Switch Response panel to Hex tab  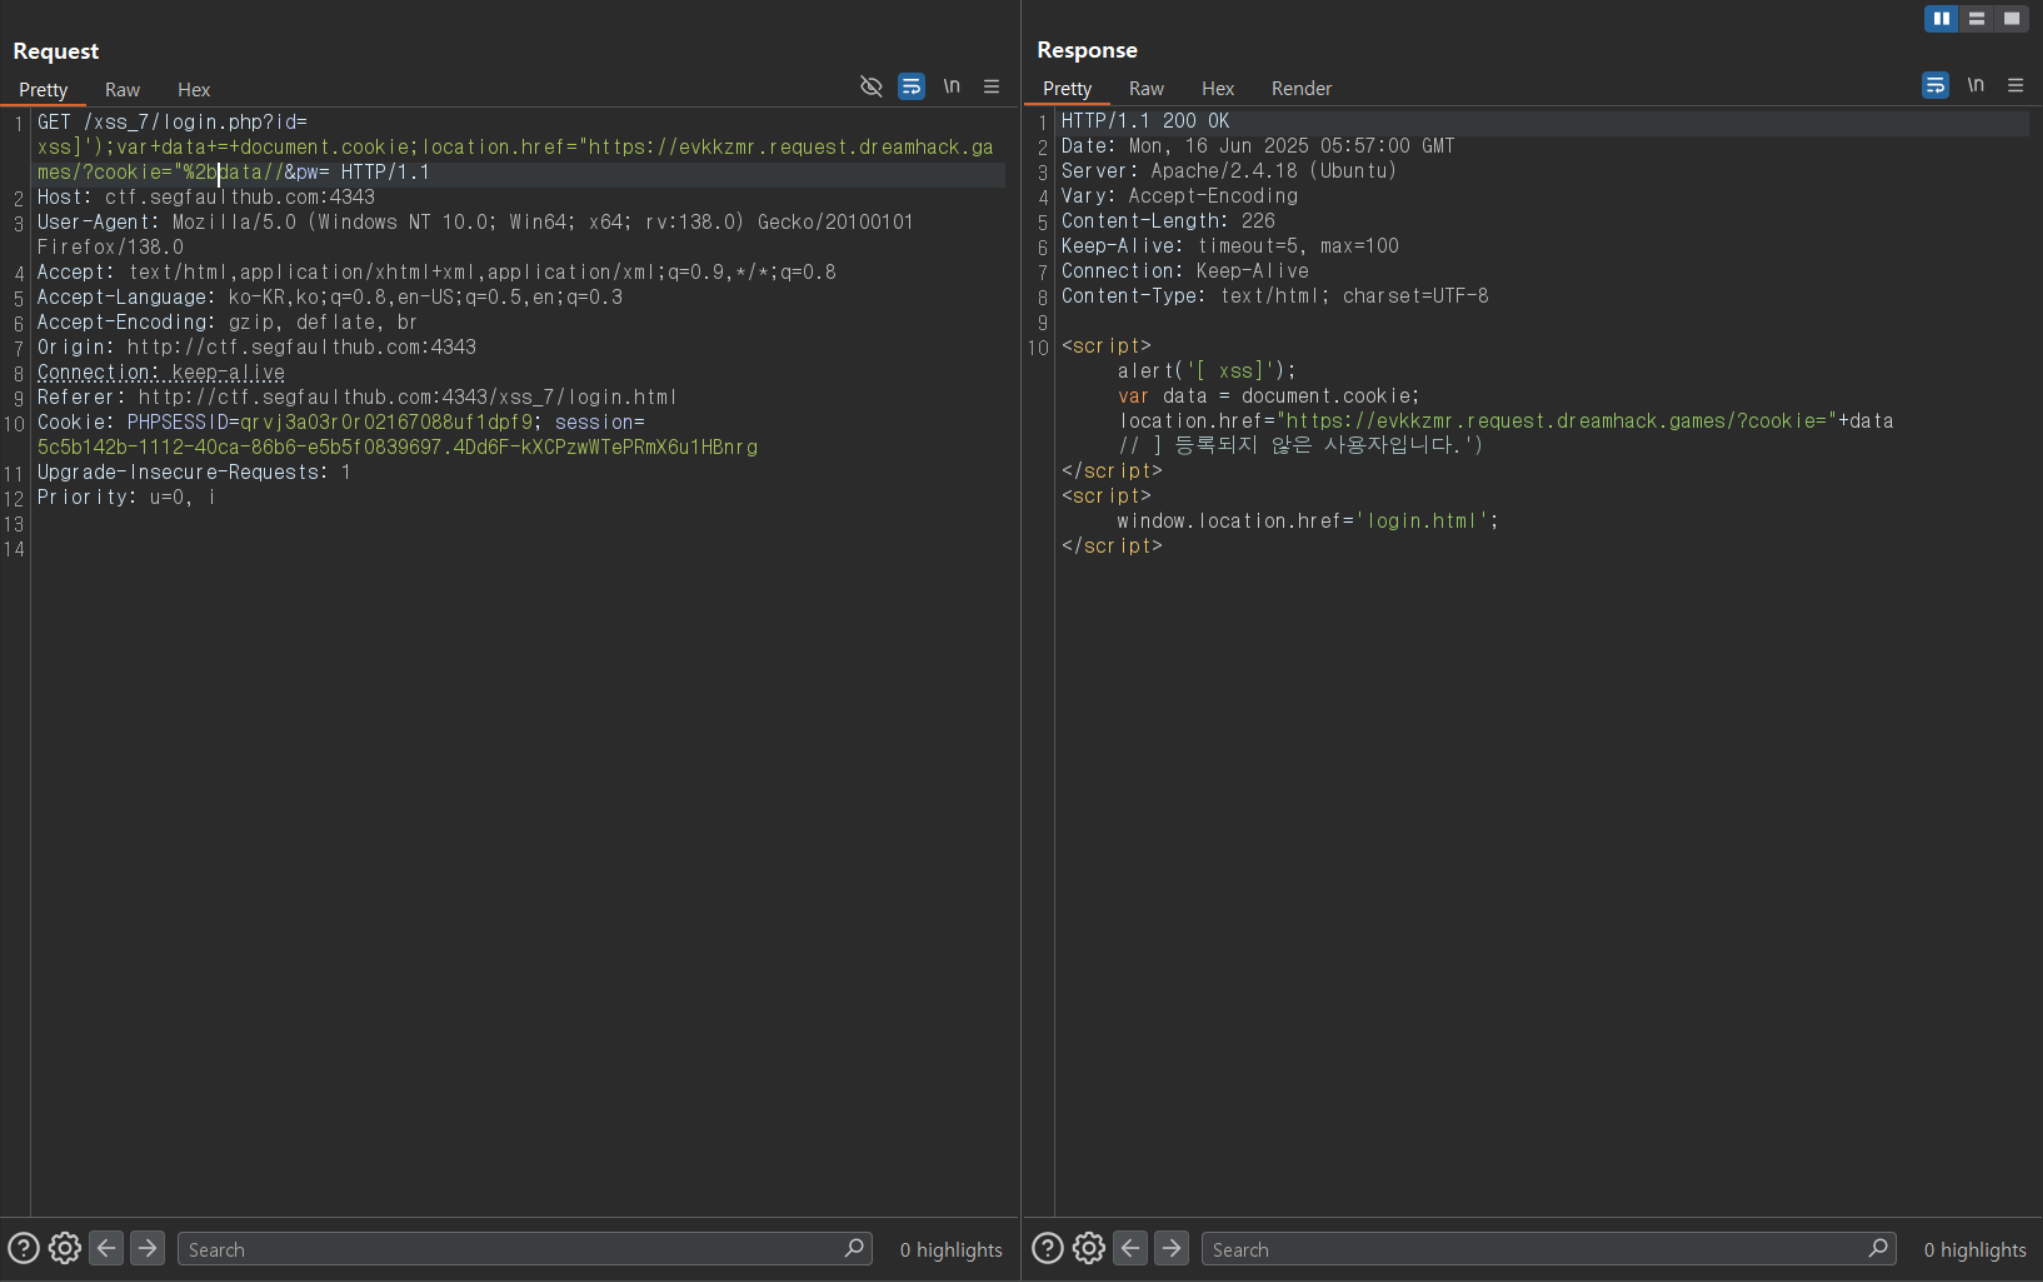click(x=1217, y=88)
